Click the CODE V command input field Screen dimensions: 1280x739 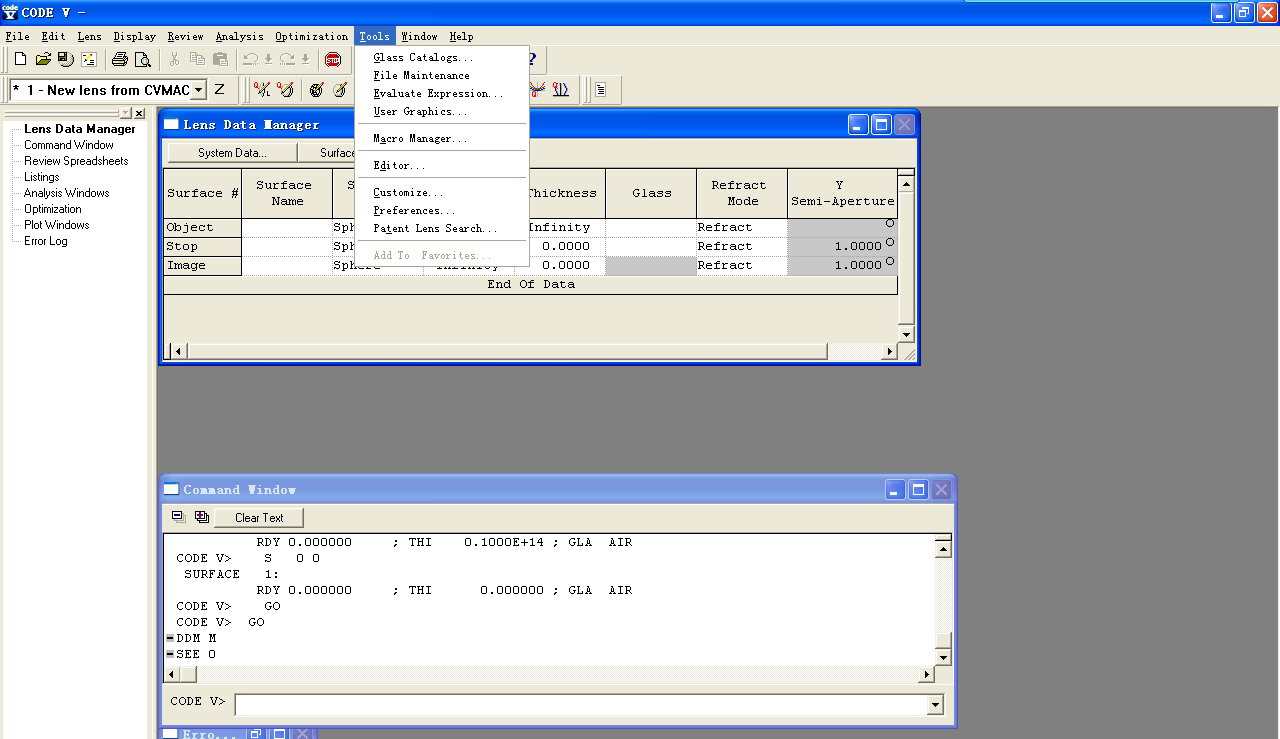(x=581, y=705)
